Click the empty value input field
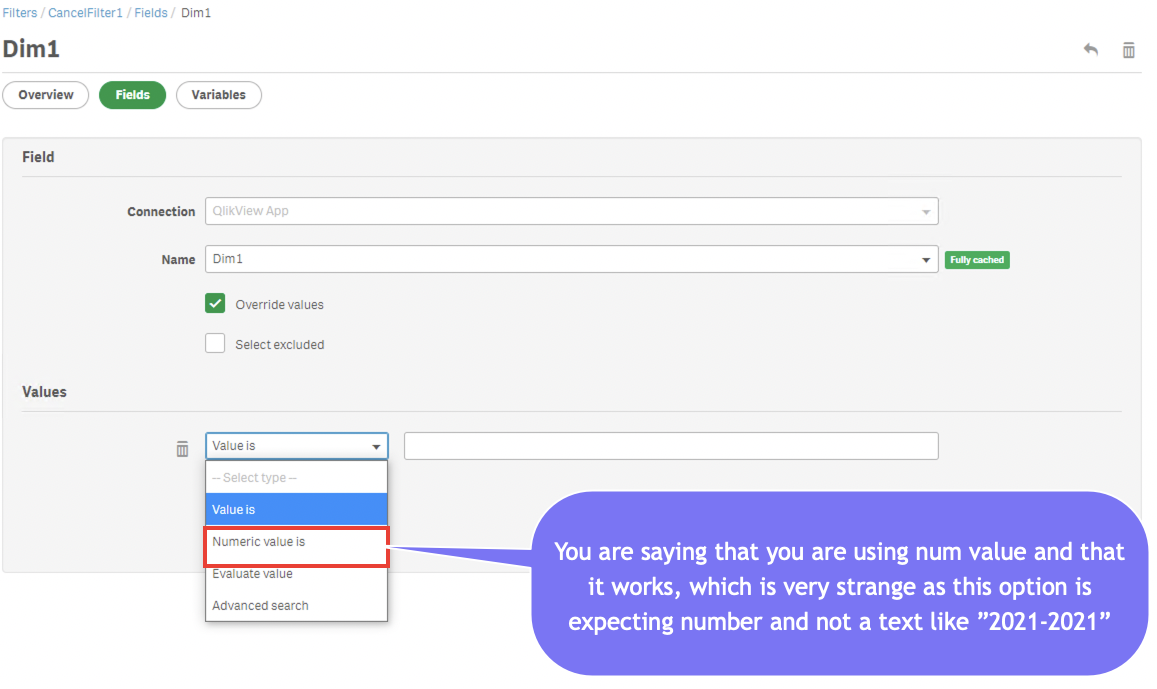Image resolution: width=1157 pixels, height=689 pixels. point(671,446)
